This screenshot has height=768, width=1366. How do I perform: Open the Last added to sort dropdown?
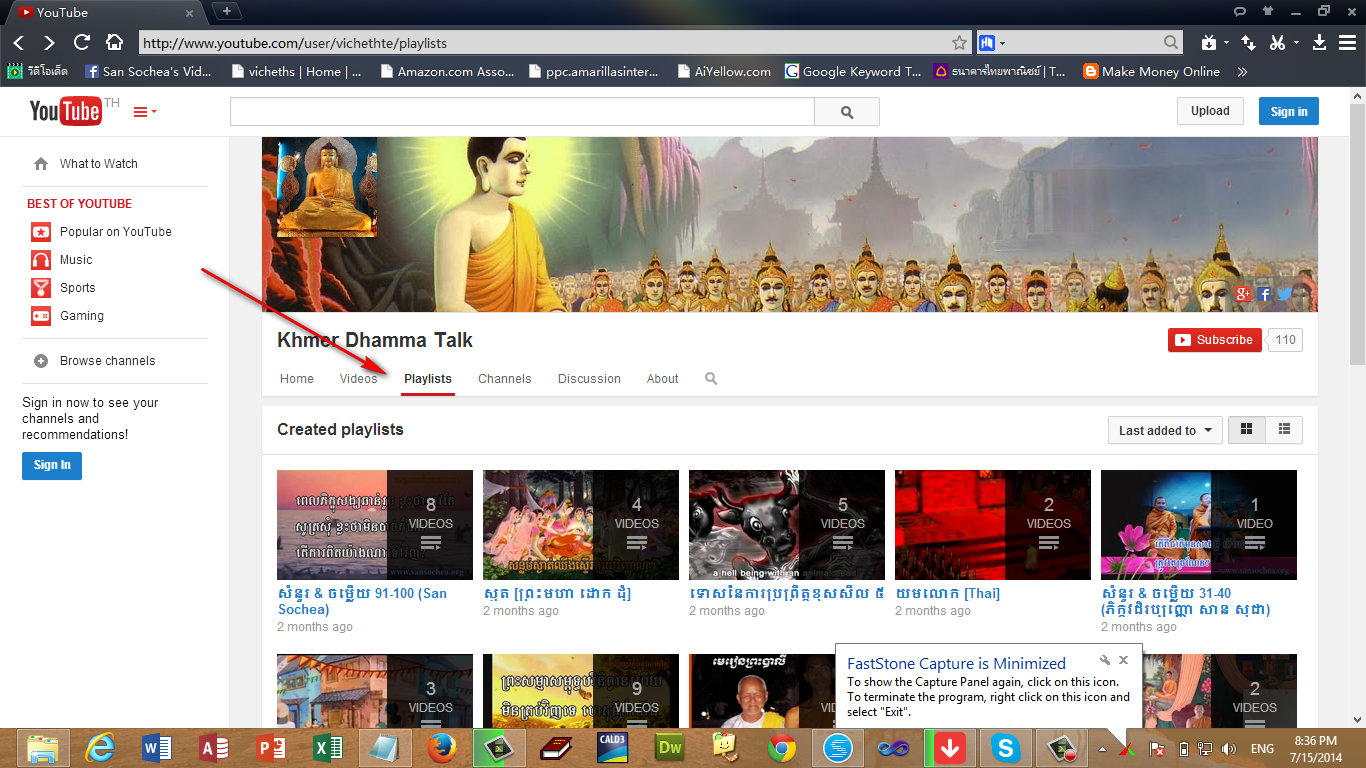pyautogui.click(x=1165, y=430)
